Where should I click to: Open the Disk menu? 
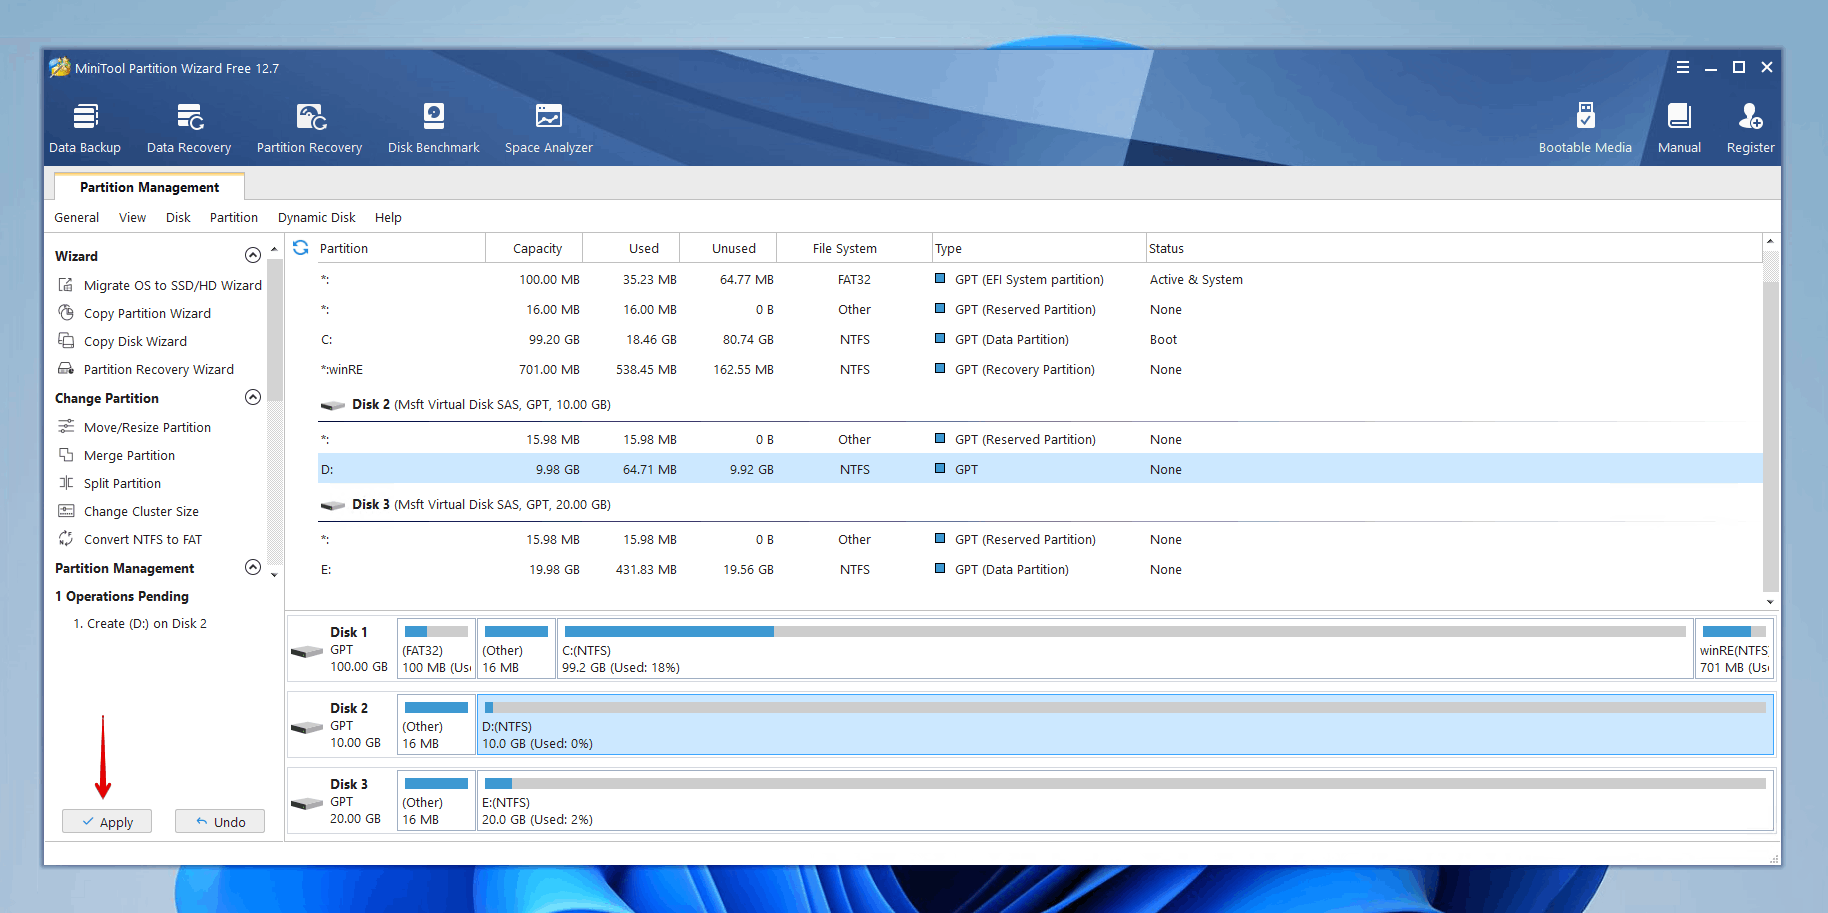178,217
